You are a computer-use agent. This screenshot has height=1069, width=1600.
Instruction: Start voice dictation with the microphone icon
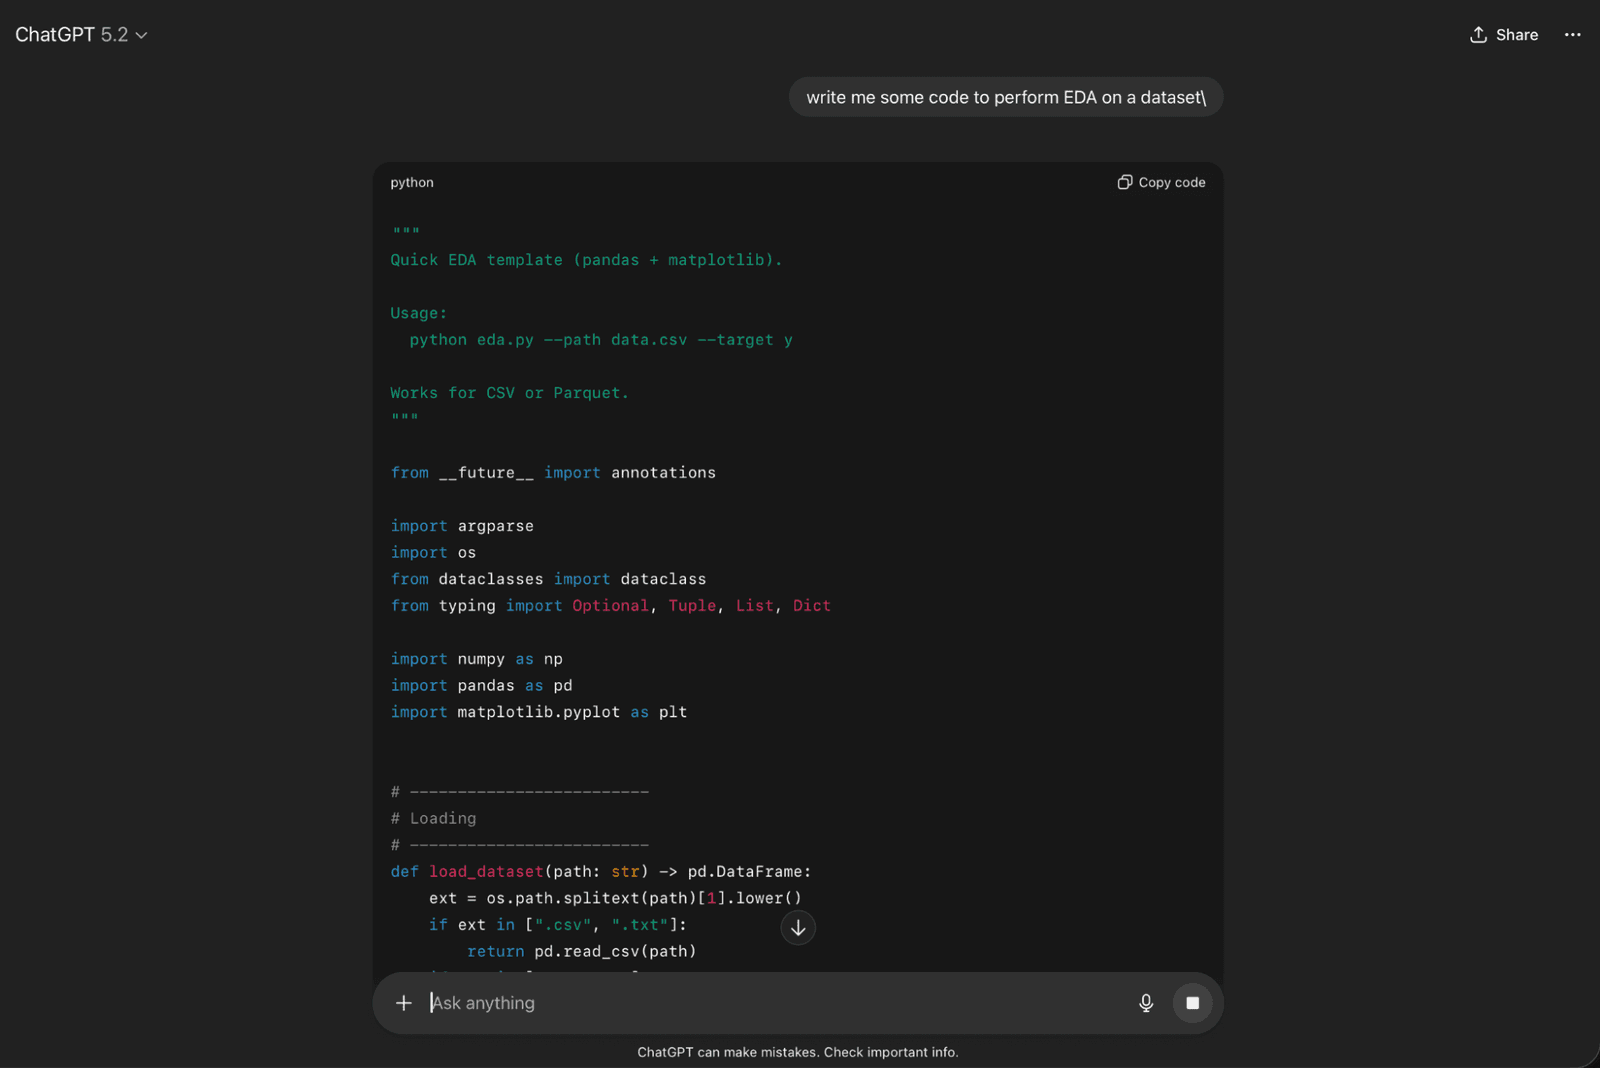(1146, 1003)
